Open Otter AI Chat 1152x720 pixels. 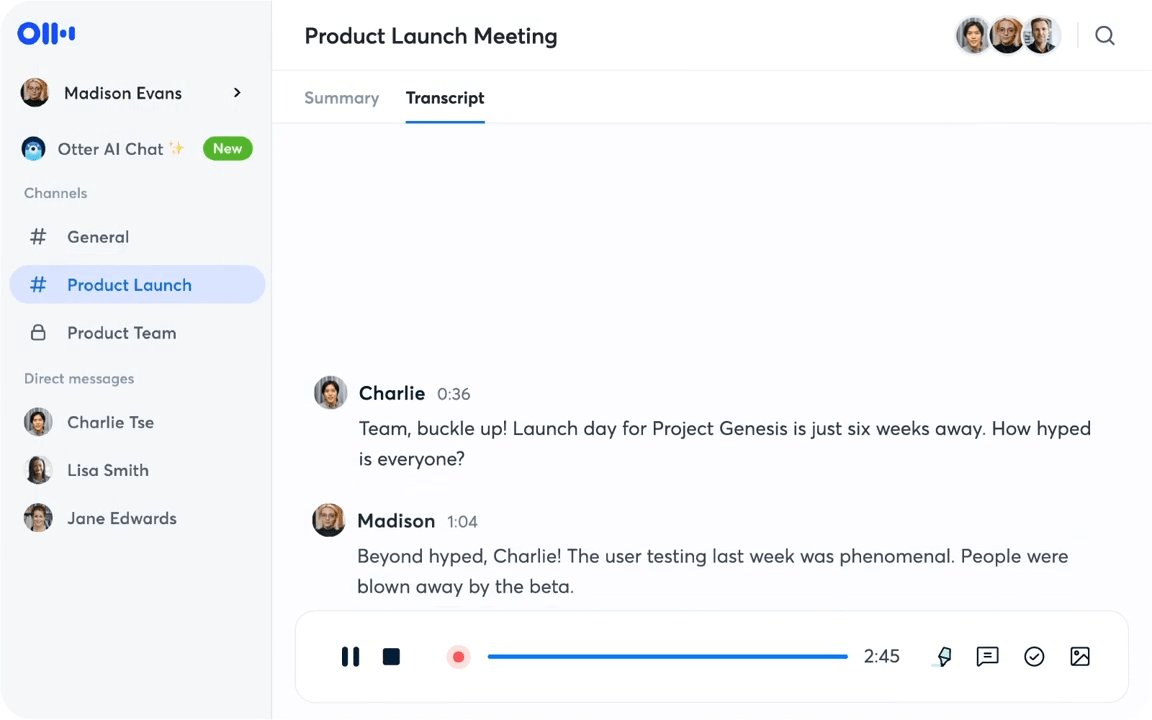(110, 149)
